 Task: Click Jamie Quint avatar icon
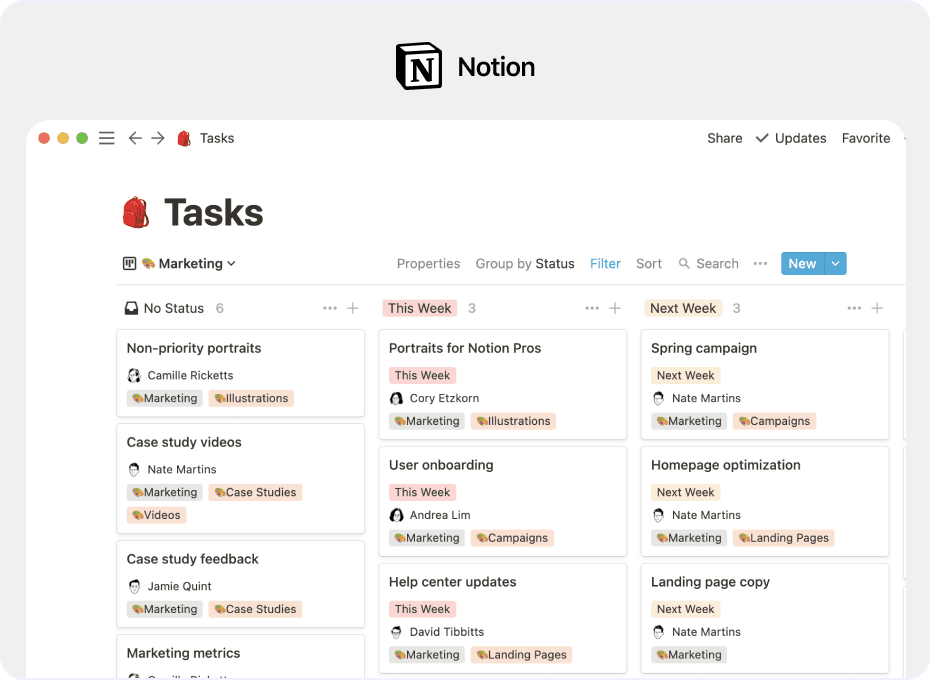134,586
